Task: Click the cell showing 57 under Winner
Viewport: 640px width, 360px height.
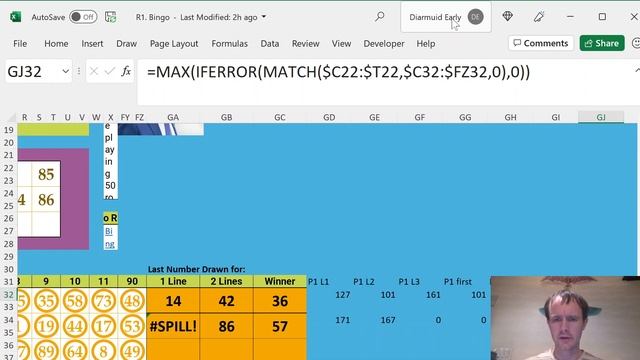Action: (280, 327)
